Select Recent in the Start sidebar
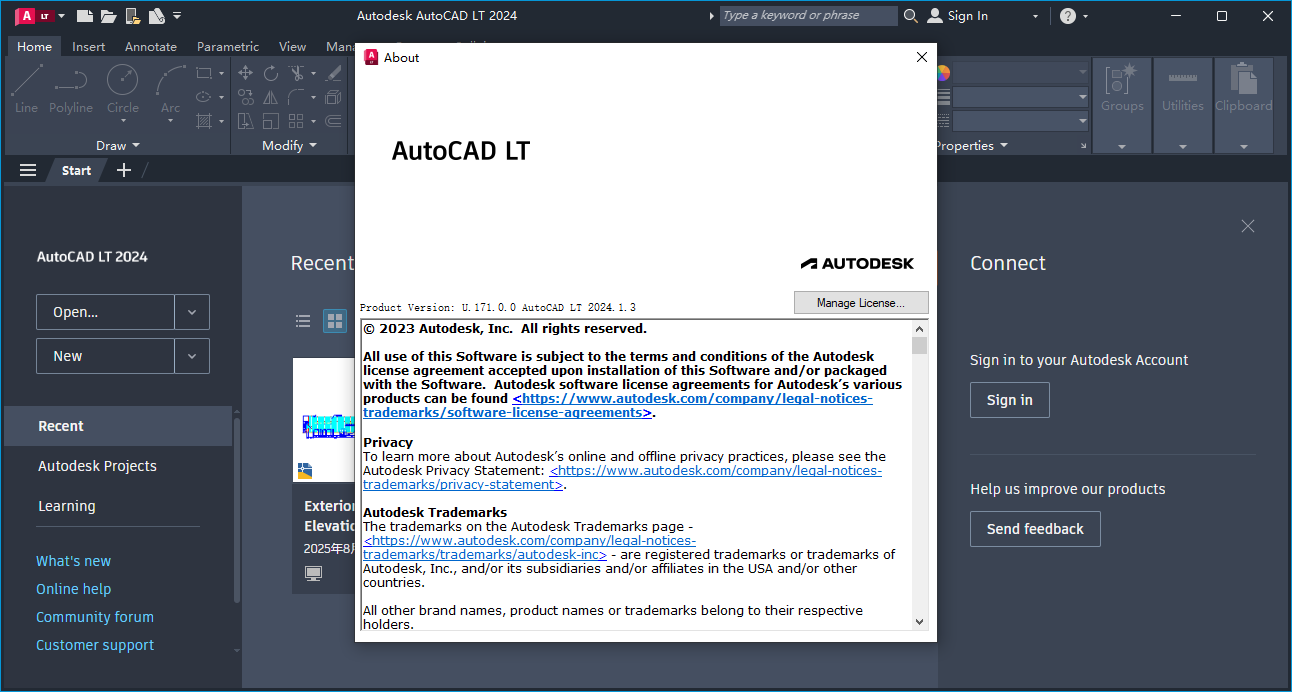1292x692 pixels. click(x=60, y=425)
